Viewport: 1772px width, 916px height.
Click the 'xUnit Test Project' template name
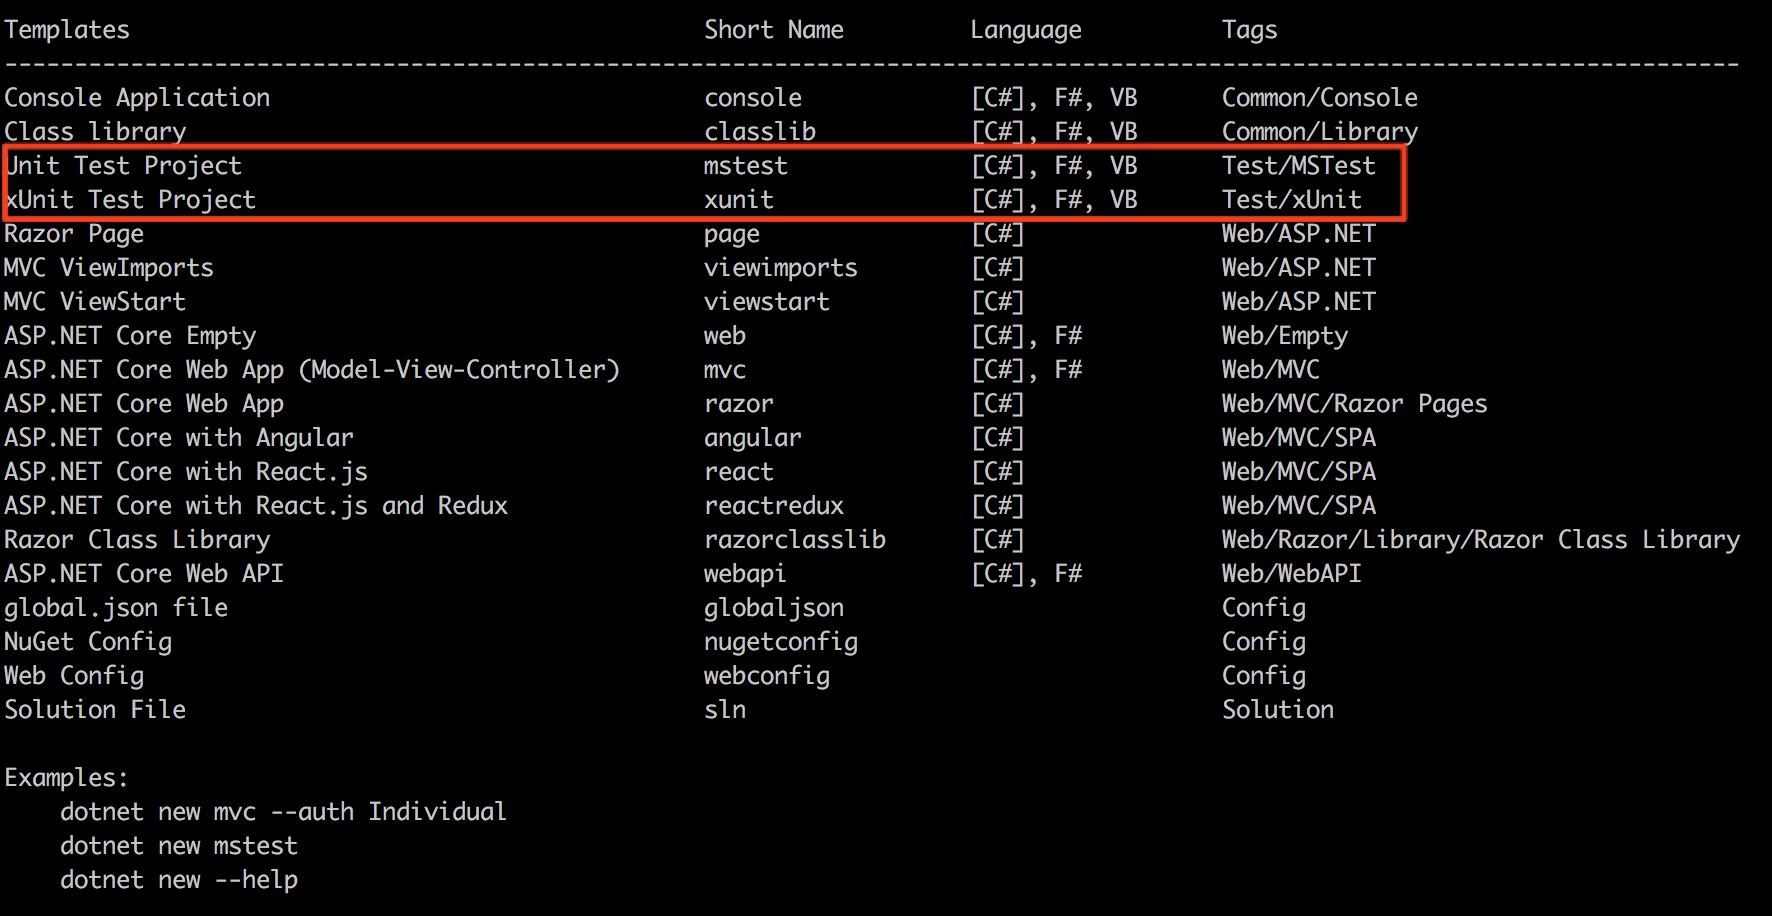pos(130,200)
